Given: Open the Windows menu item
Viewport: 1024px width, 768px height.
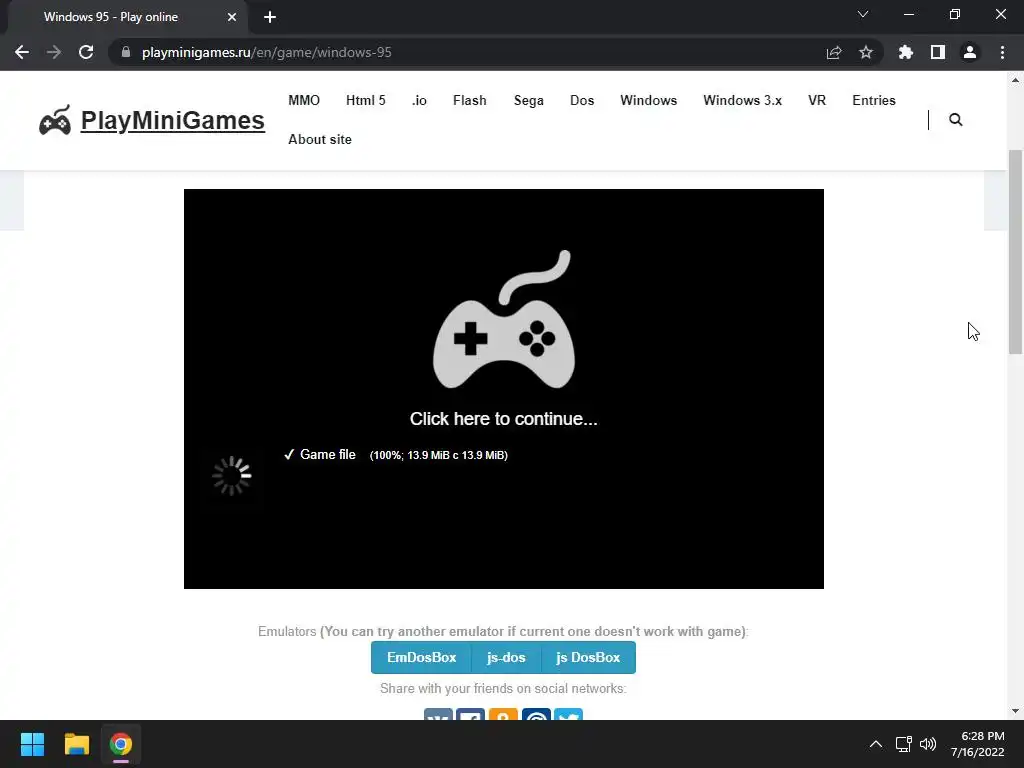Looking at the screenshot, I should coord(648,101).
